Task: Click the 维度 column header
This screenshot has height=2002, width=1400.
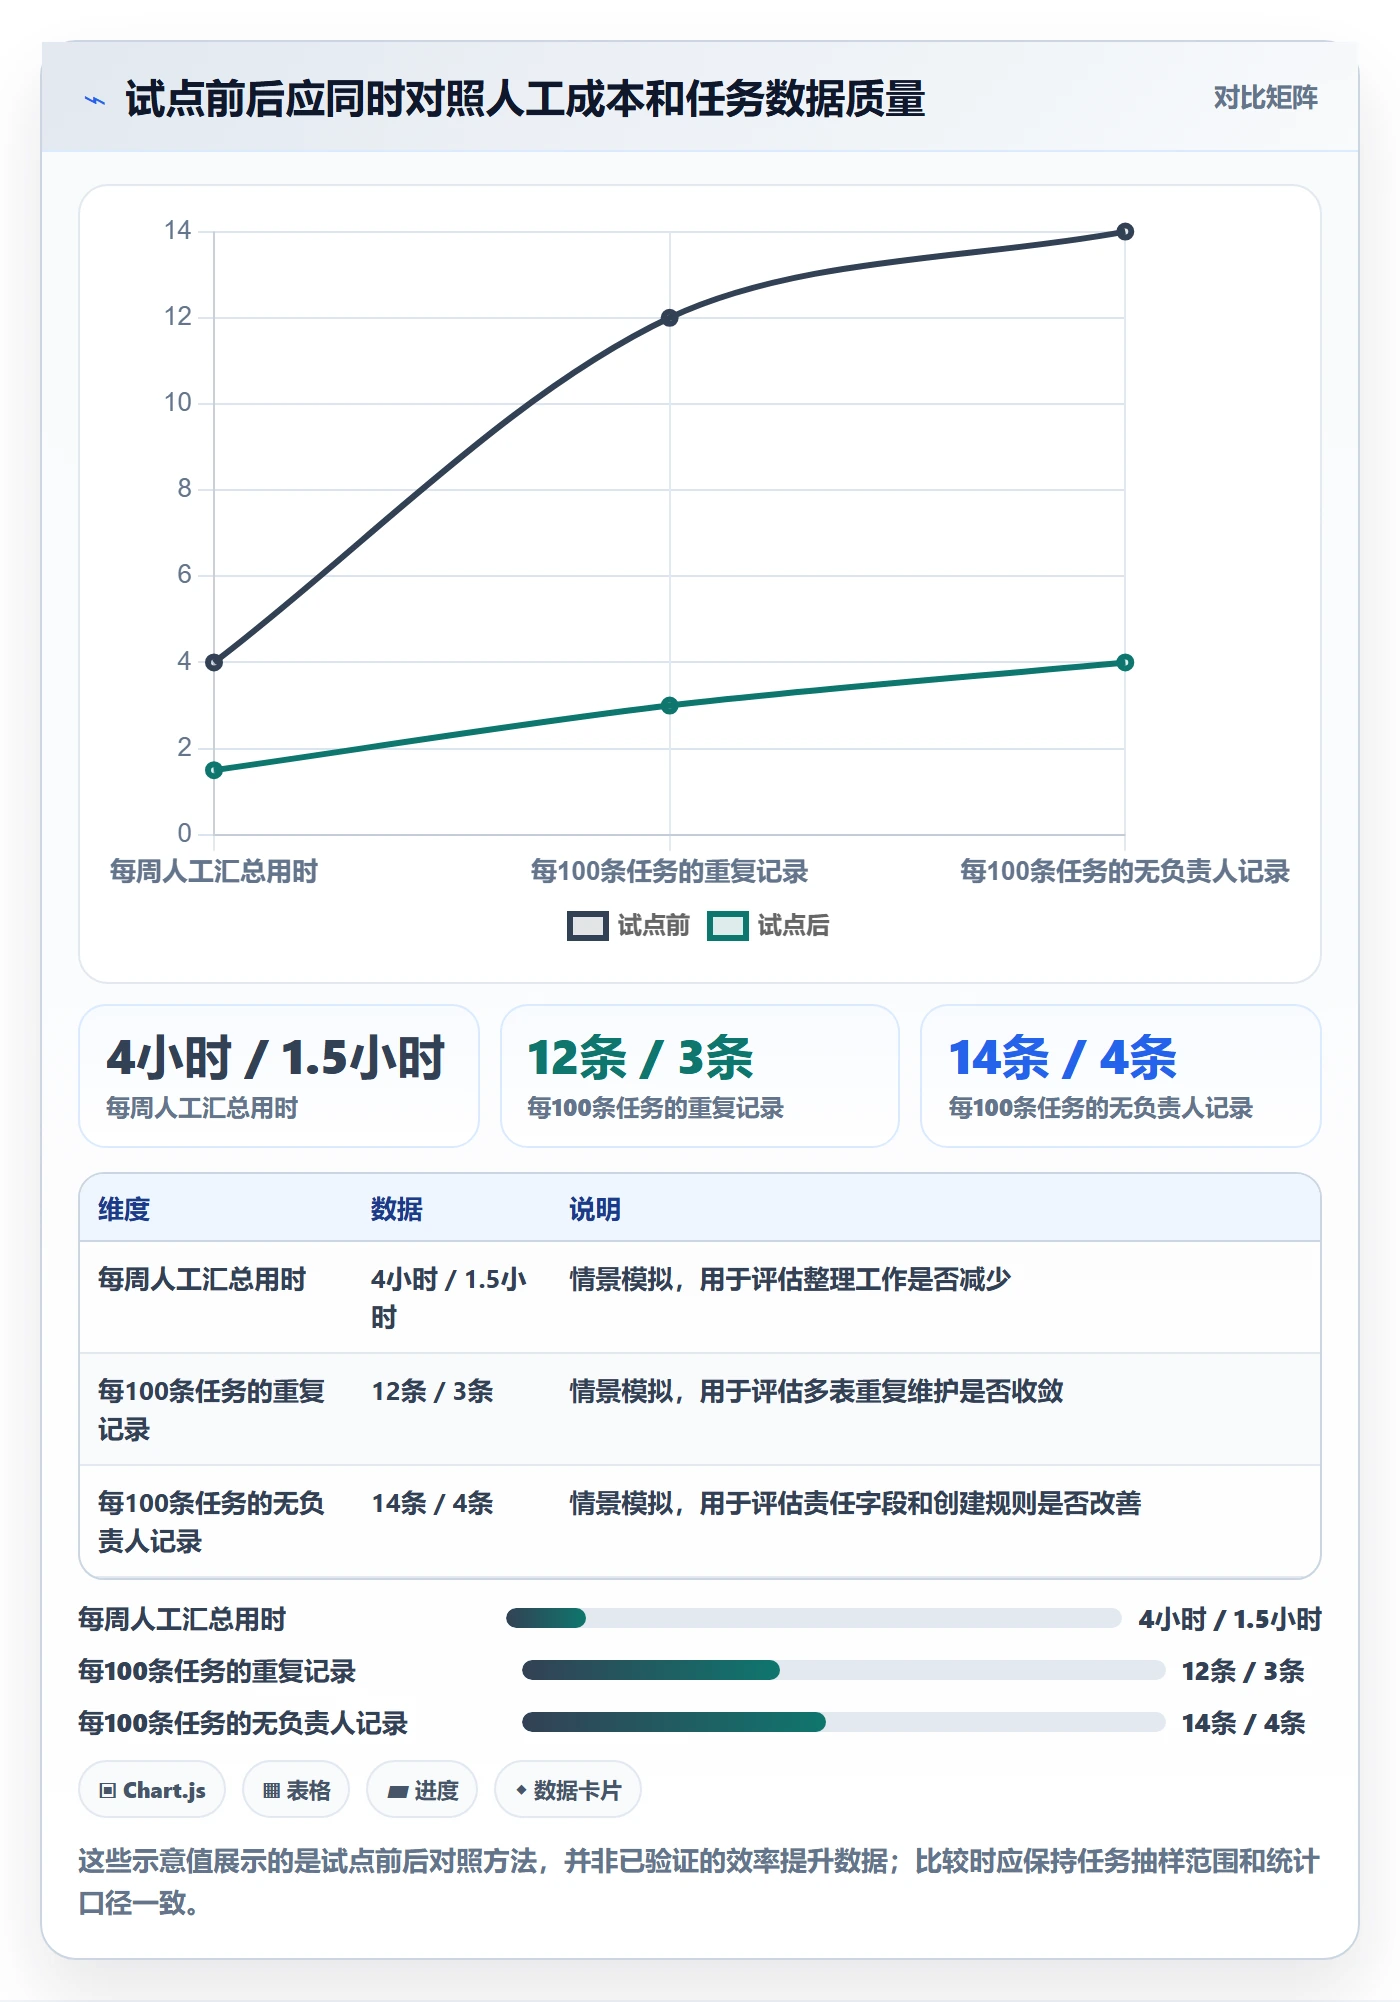Action: pyautogui.click(x=124, y=1209)
